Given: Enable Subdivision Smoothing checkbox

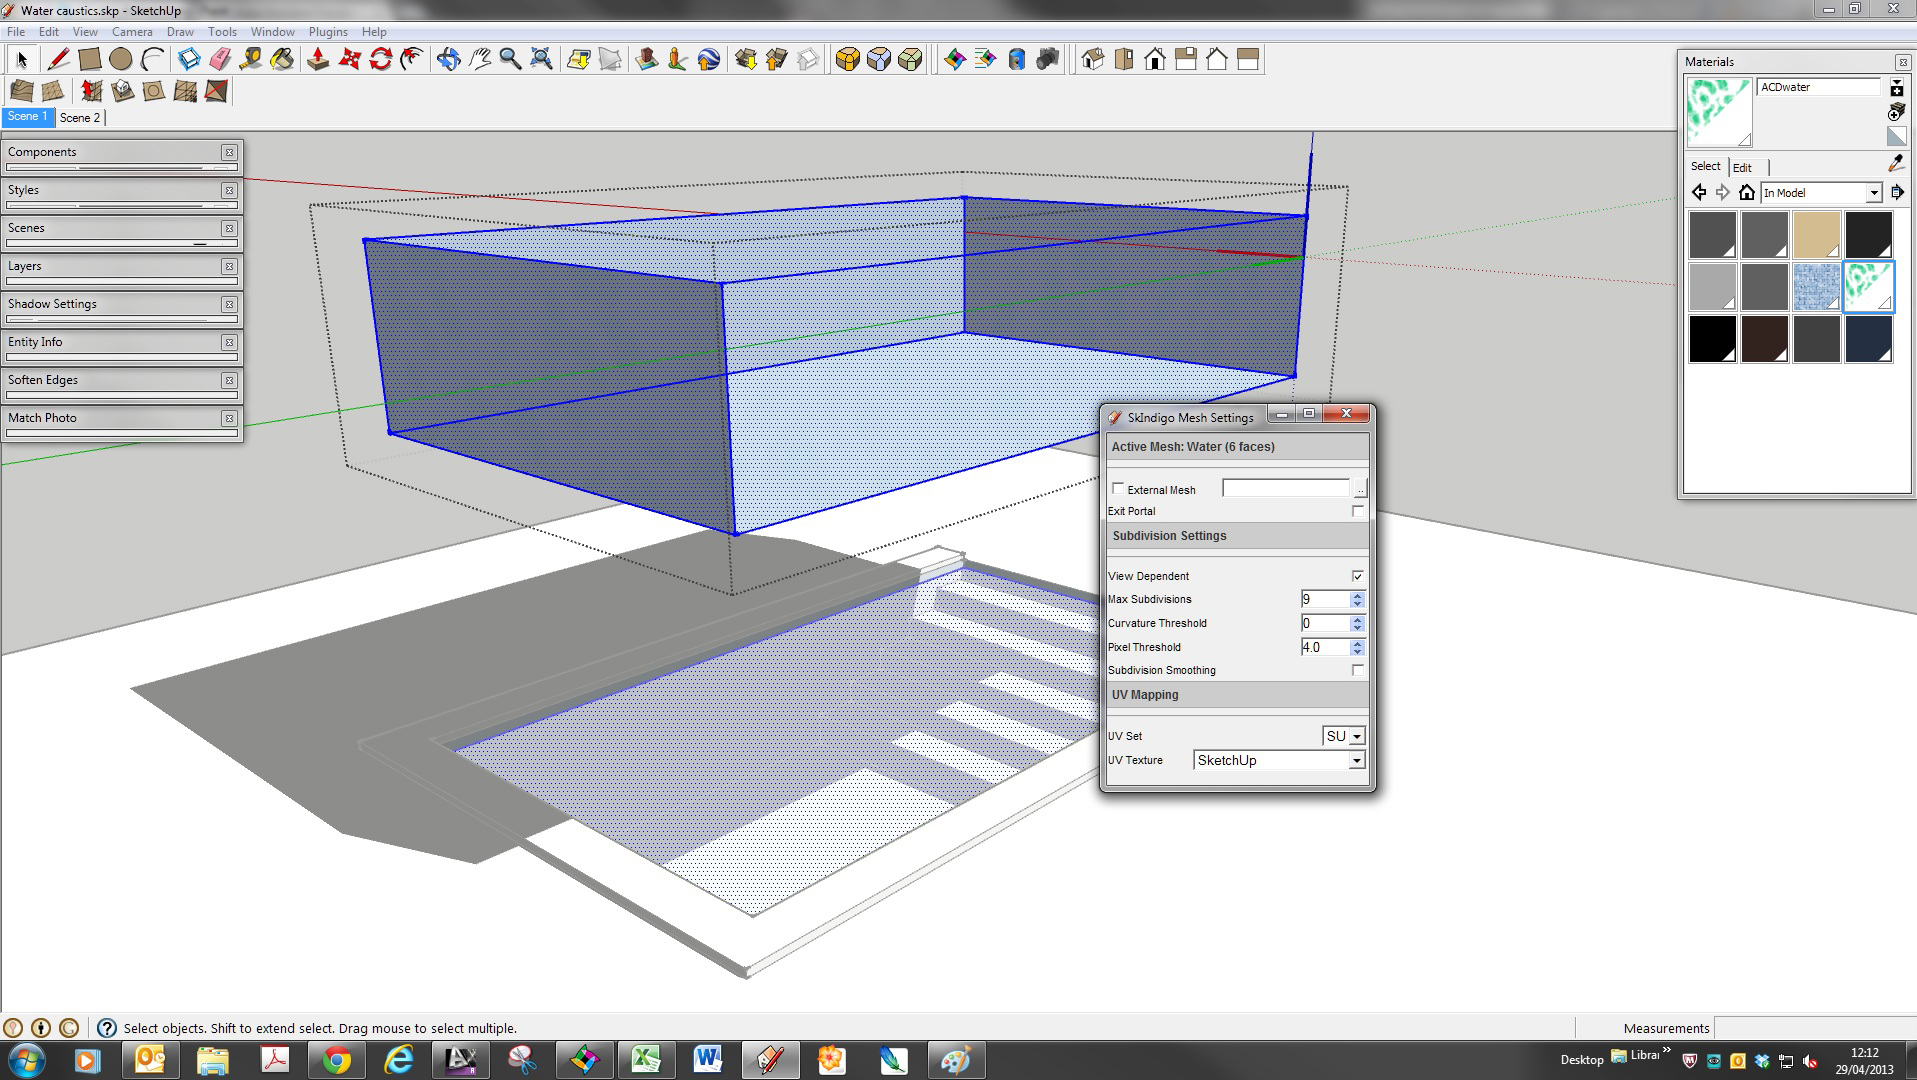Looking at the screenshot, I should coord(1357,670).
